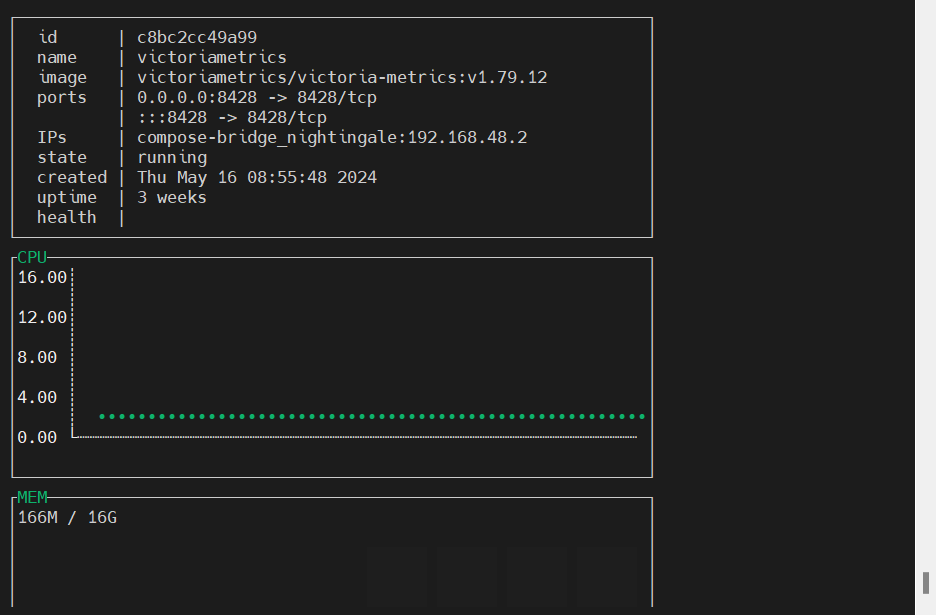The height and width of the screenshot is (615, 936).
Task: Click the CPU panel title
Action: (32, 258)
